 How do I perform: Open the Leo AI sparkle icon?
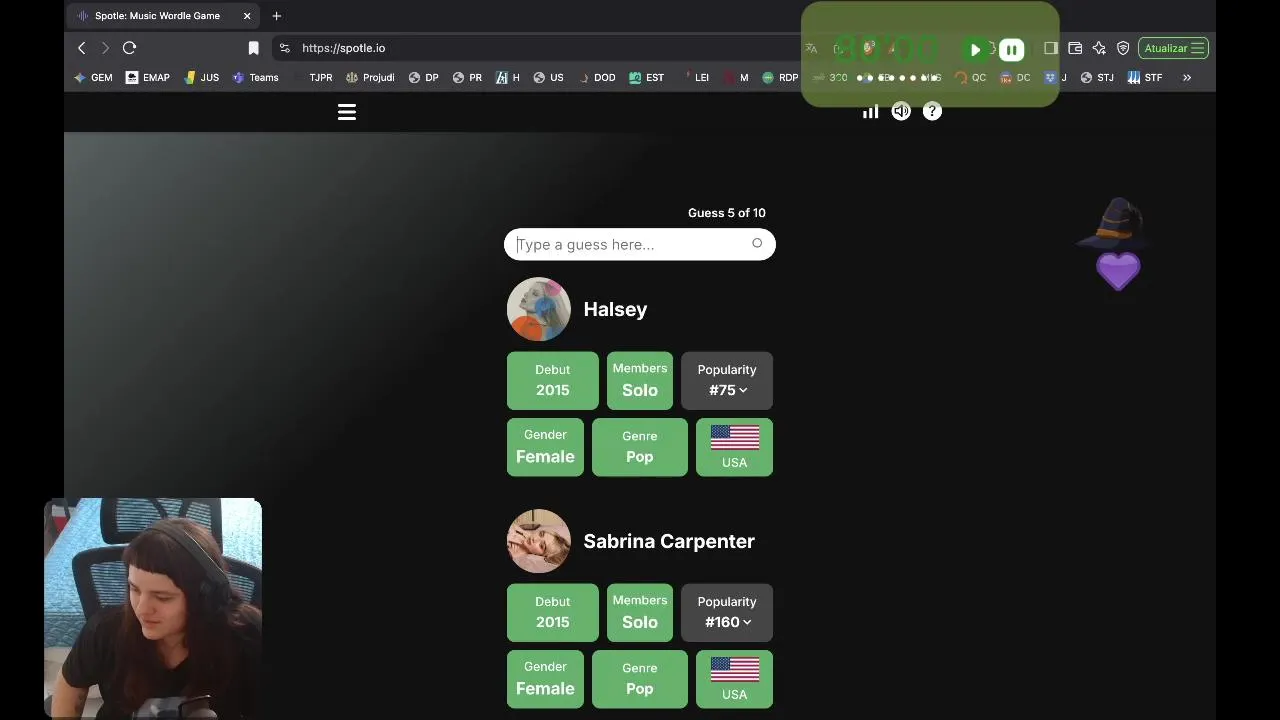point(1099,48)
